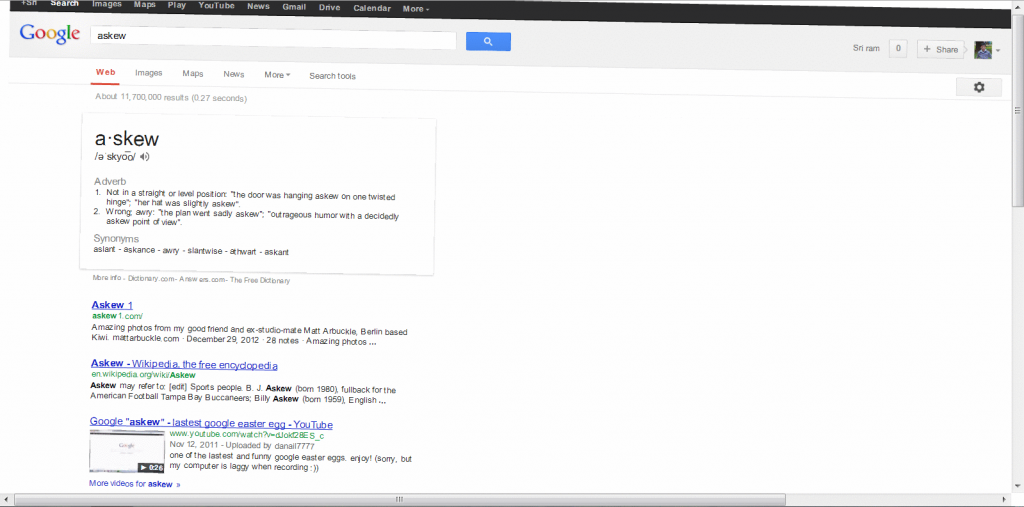Switch to the Images tab
Screen dimensions: 1024x507
[149, 73]
